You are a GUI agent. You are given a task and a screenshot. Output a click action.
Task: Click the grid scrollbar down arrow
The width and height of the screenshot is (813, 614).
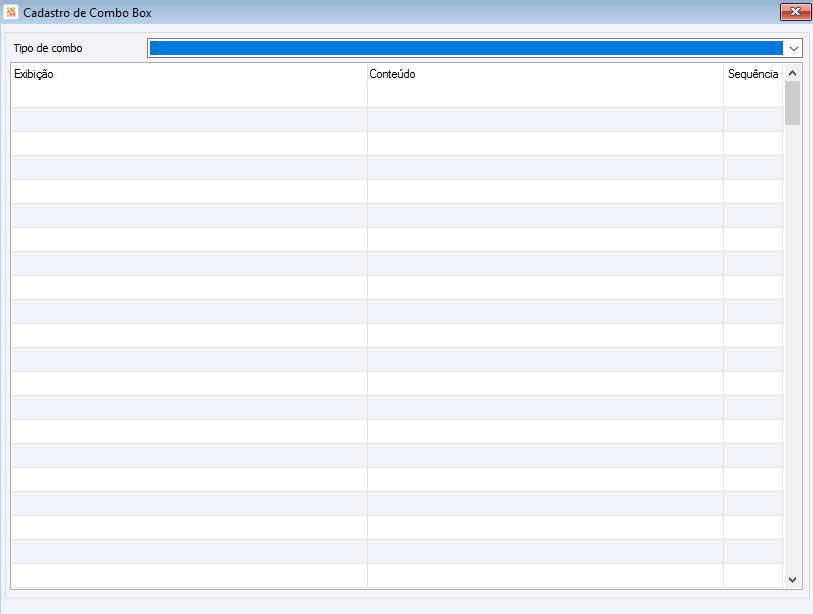click(792, 580)
